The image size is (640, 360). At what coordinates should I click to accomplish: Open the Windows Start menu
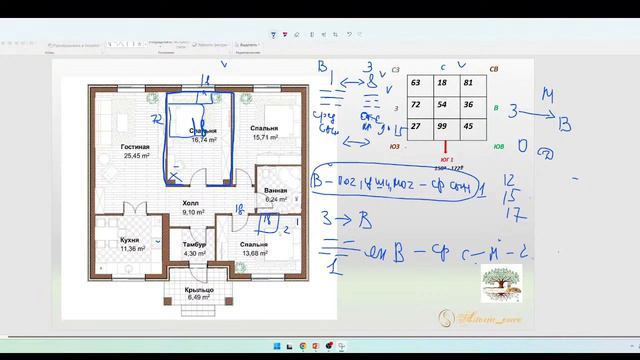coord(277,346)
